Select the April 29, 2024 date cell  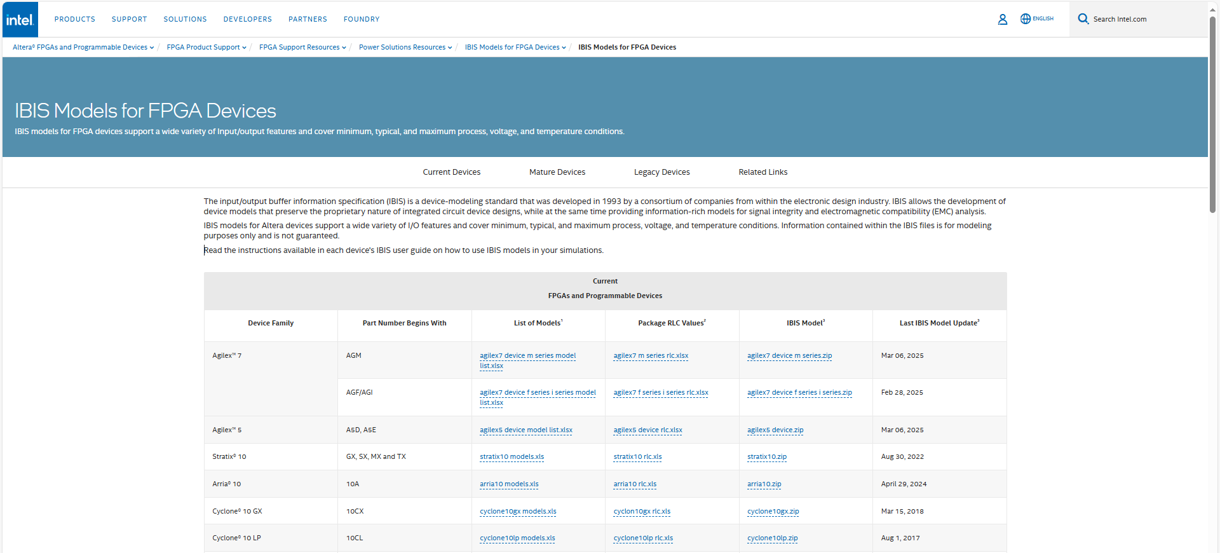pyautogui.click(x=939, y=484)
